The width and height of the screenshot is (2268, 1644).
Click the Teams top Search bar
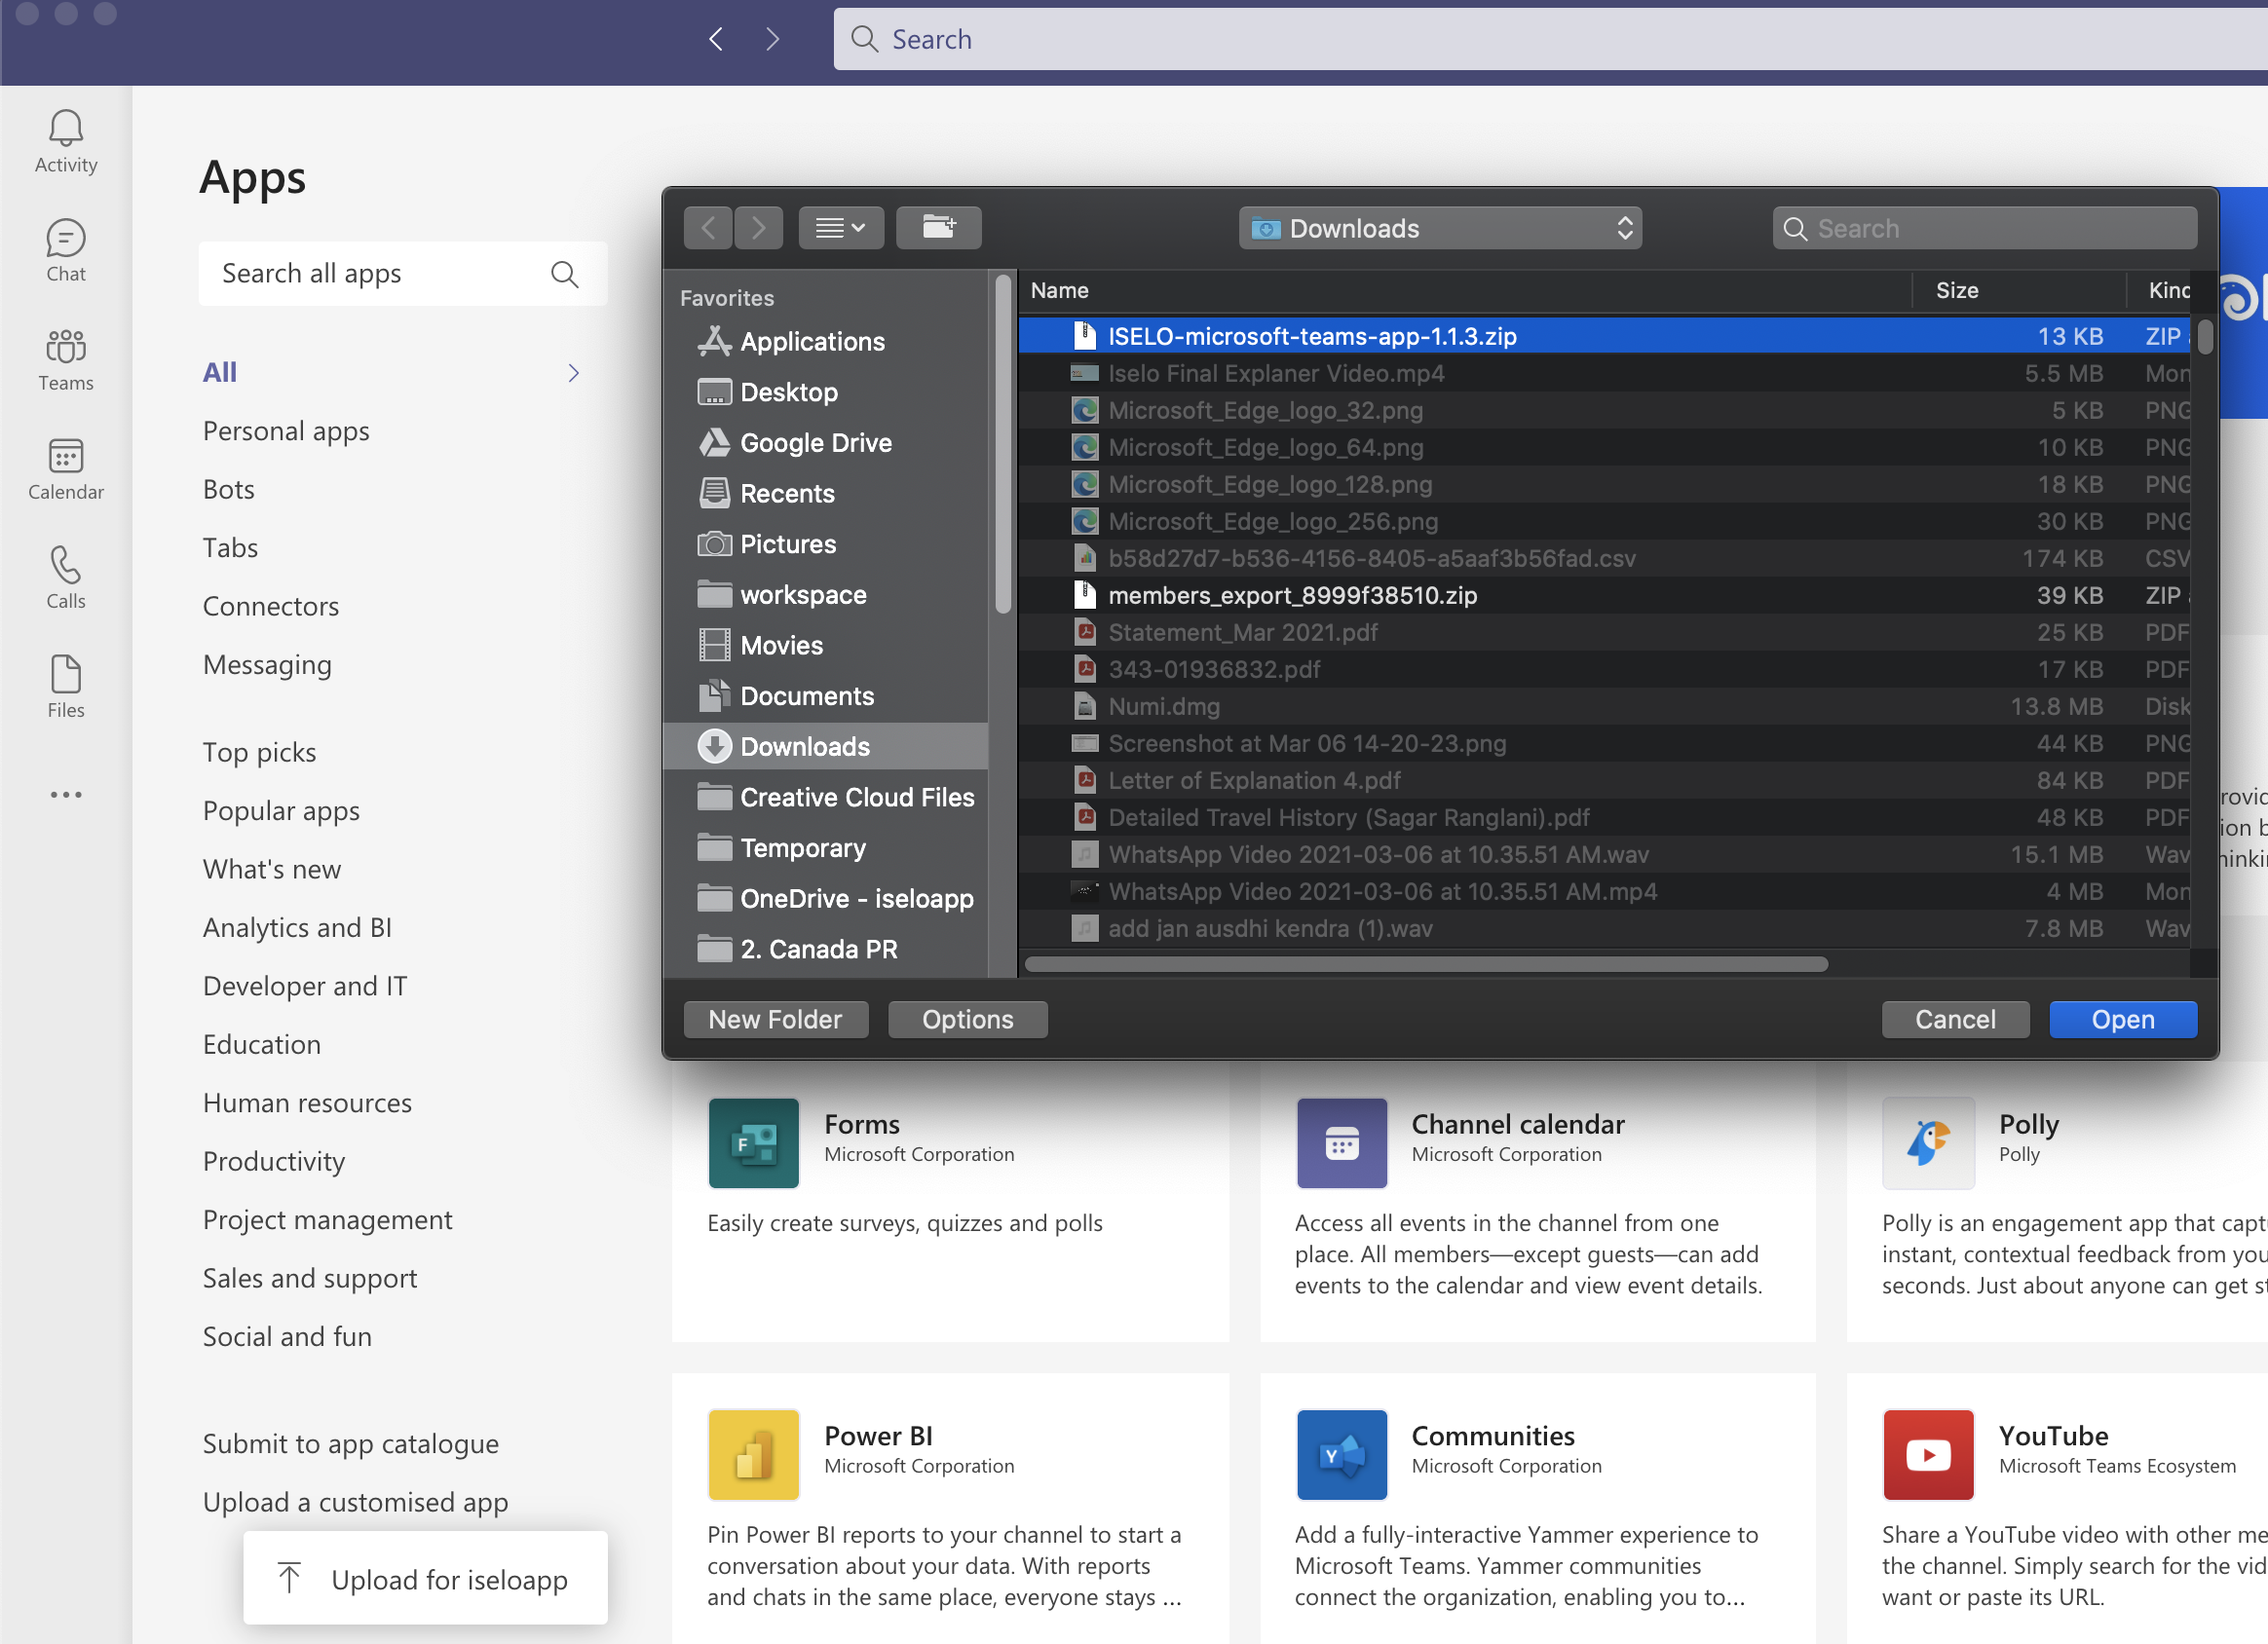coord(1550,39)
